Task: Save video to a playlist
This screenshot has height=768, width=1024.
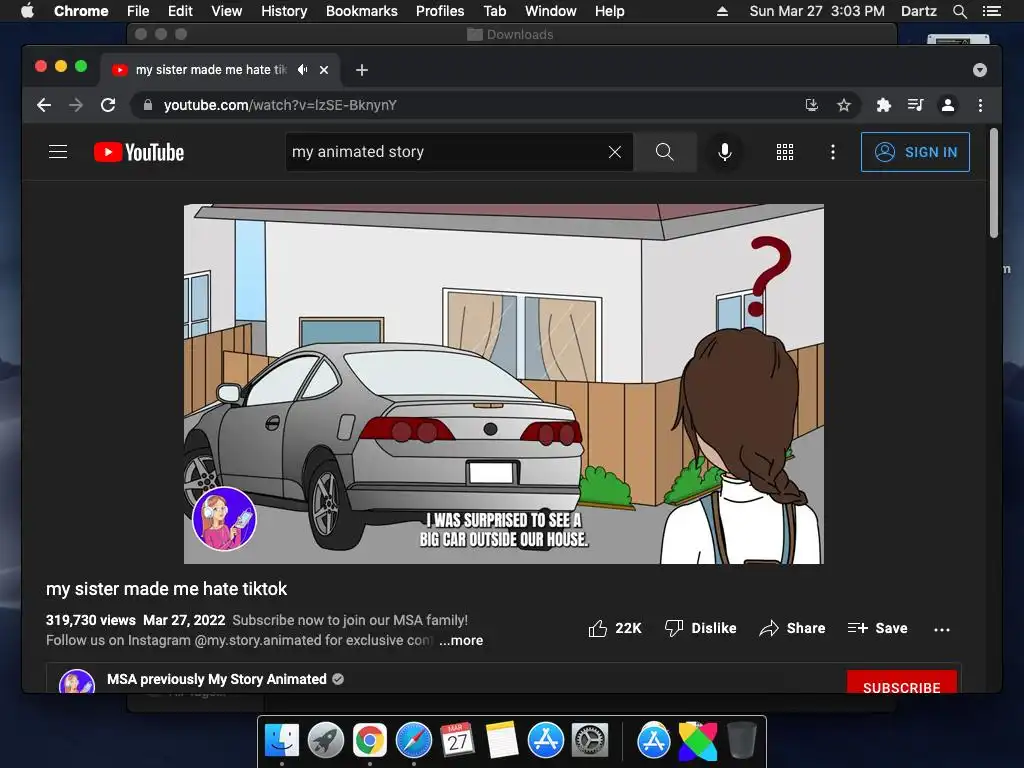Action: pos(877,628)
